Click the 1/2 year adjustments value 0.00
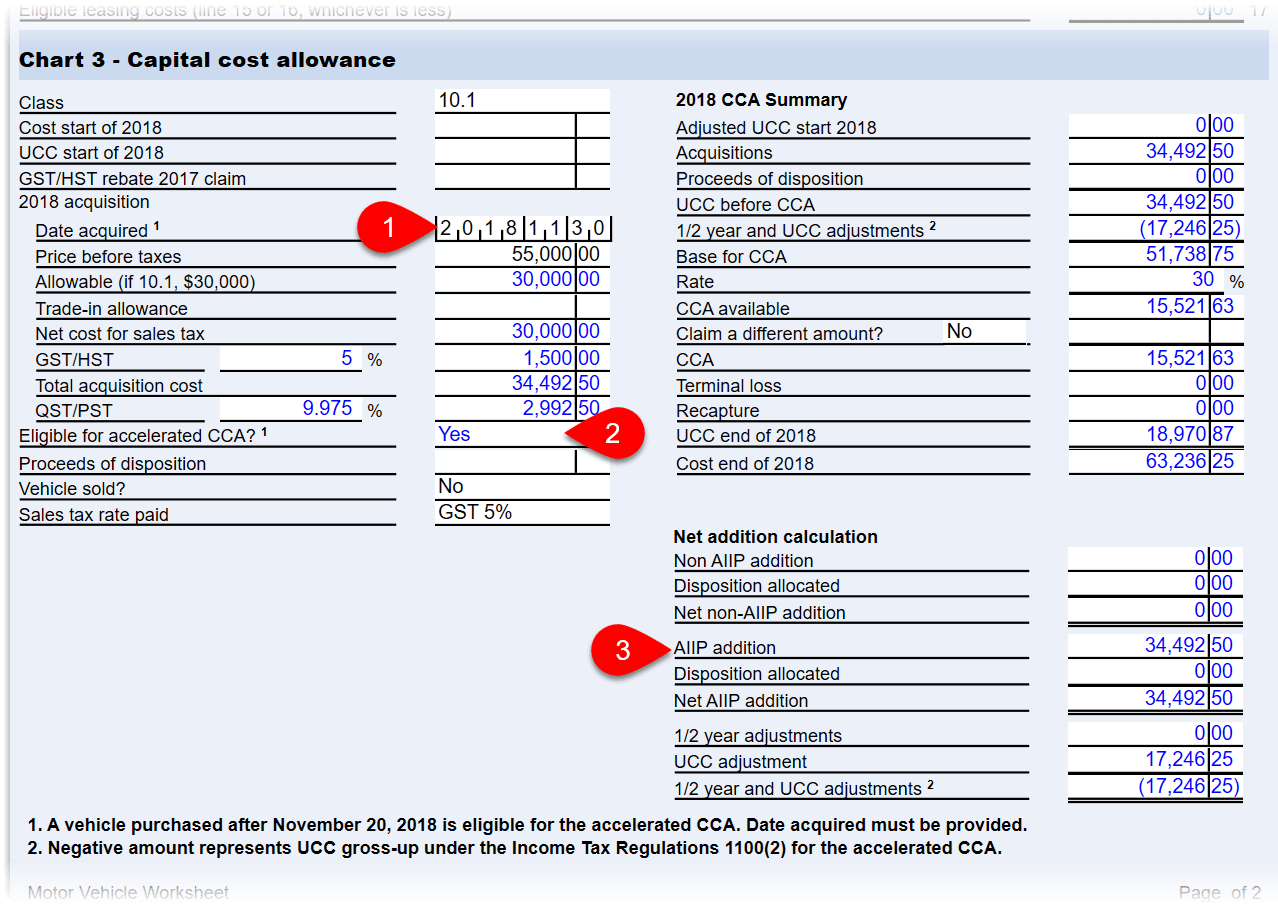This screenshot has height=908, width=1278. [x=1156, y=734]
